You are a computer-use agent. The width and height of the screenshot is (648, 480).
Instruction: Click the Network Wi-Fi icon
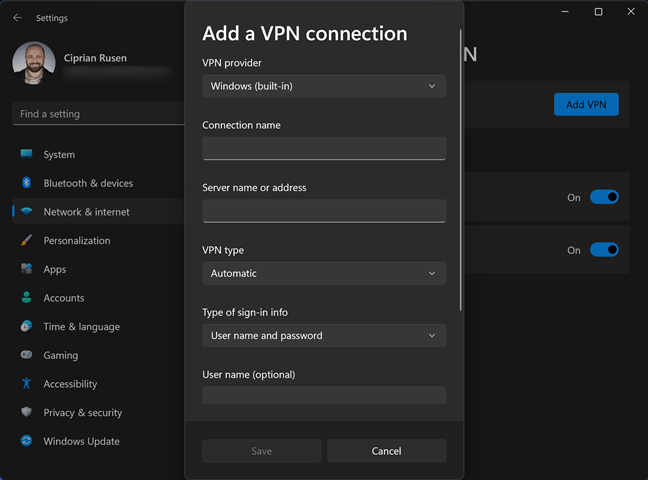tap(26, 211)
